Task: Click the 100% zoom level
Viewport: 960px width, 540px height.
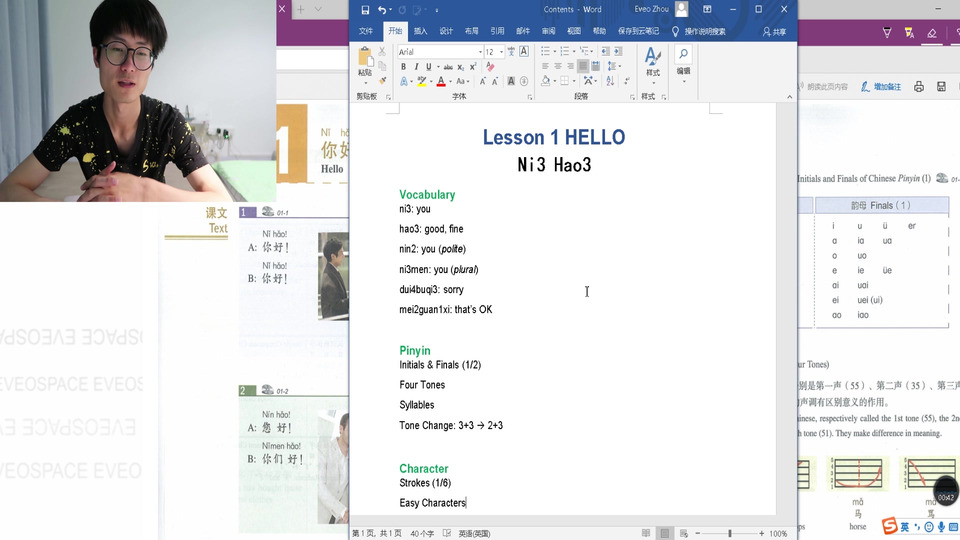Action: pyautogui.click(x=778, y=533)
